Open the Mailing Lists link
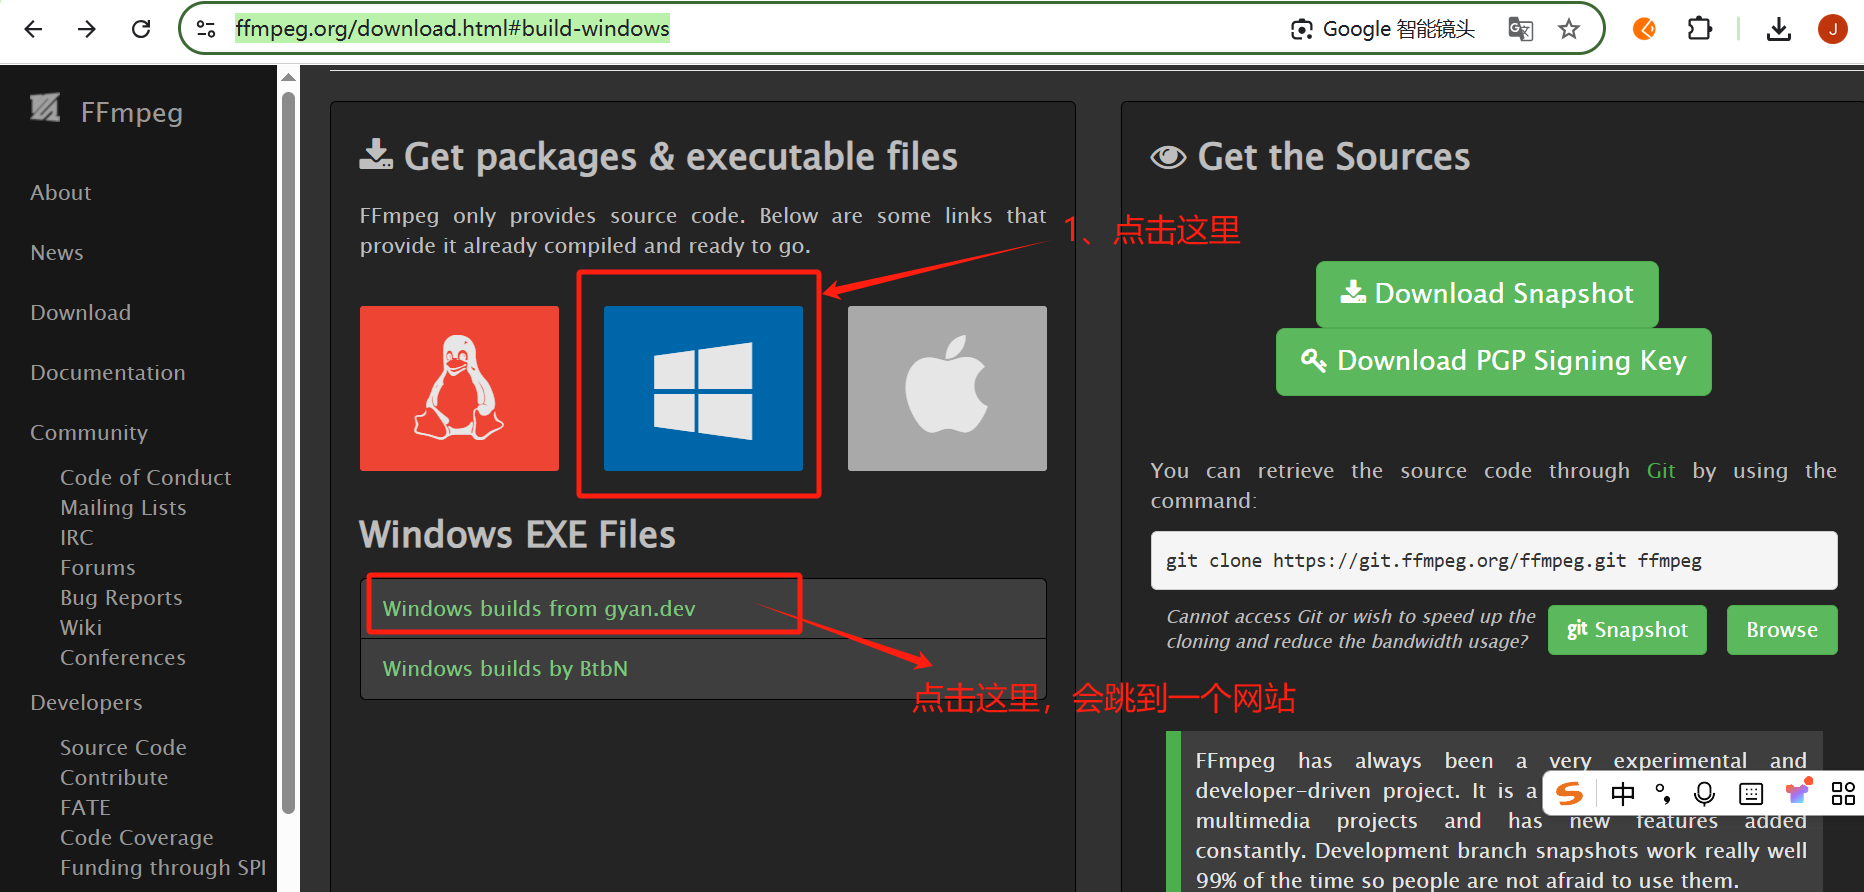1864x892 pixels. tap(123, 507)
